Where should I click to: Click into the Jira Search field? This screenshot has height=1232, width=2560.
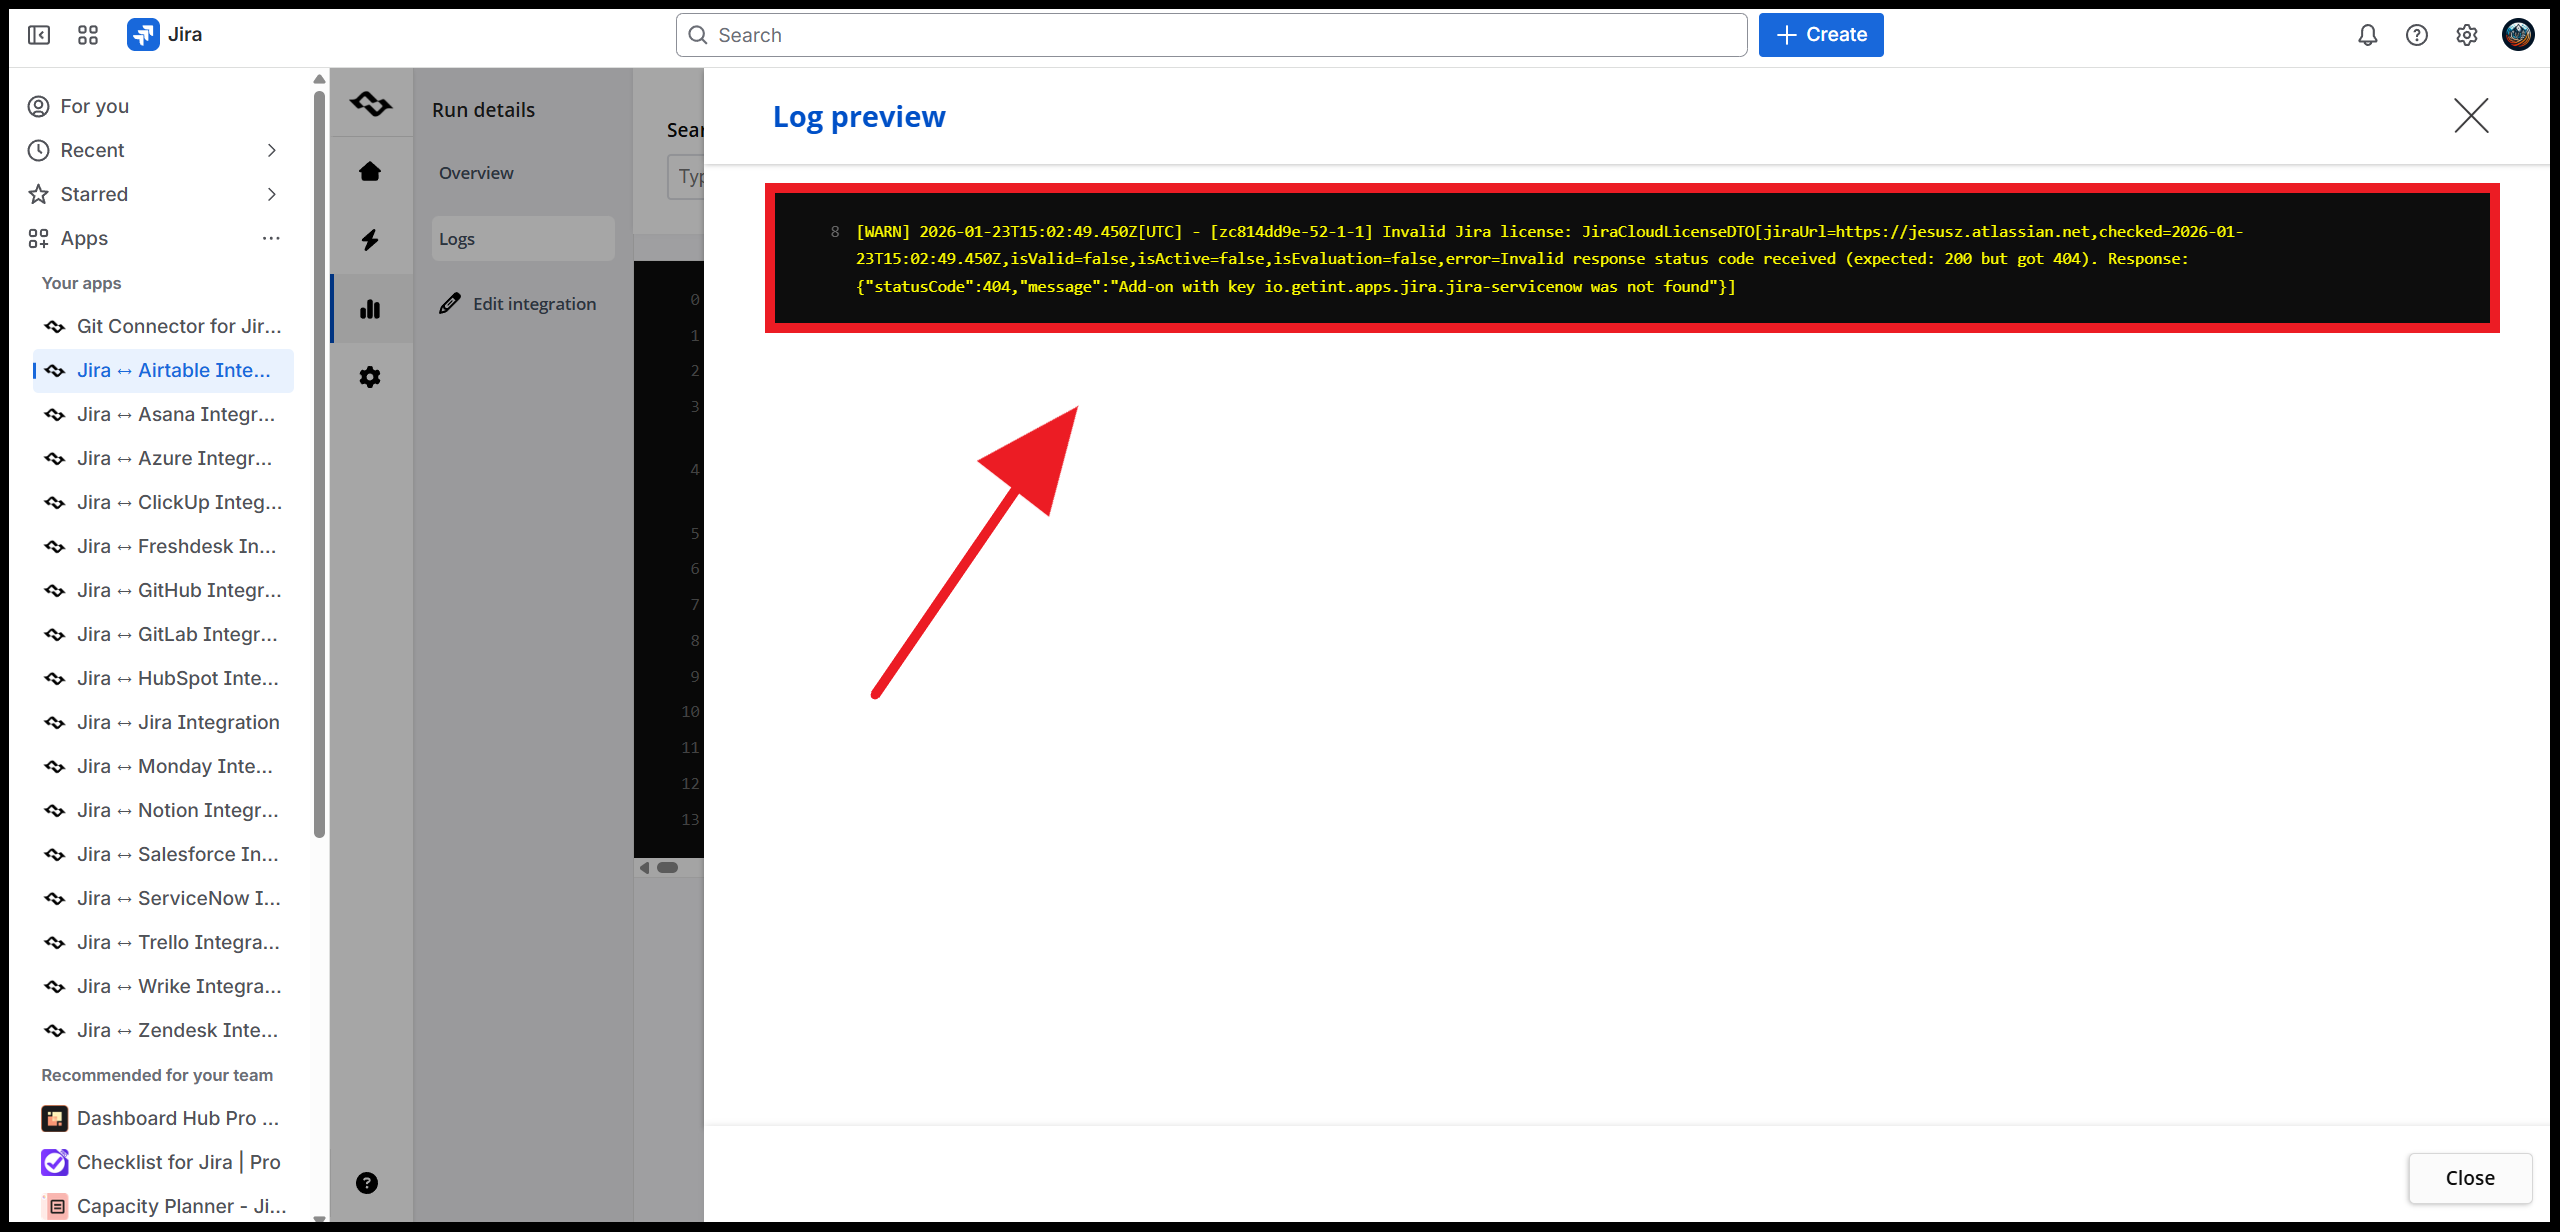pyautogui.click(x=1210, y=35)
